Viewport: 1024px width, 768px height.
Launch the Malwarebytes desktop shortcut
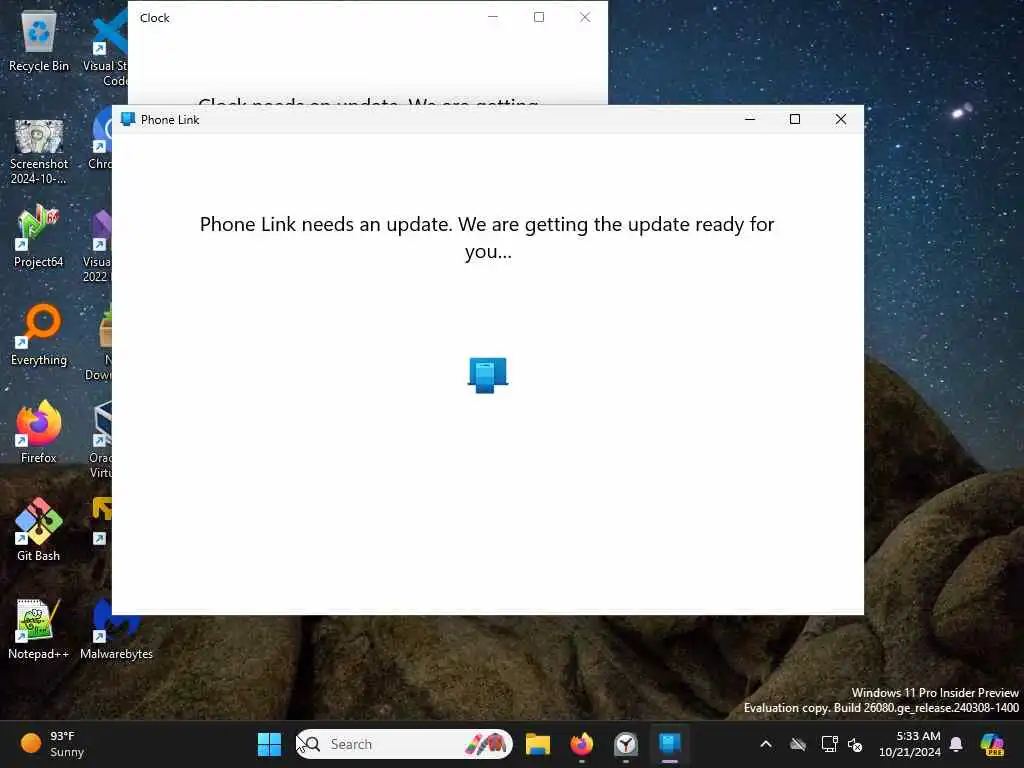click(116, 628)
